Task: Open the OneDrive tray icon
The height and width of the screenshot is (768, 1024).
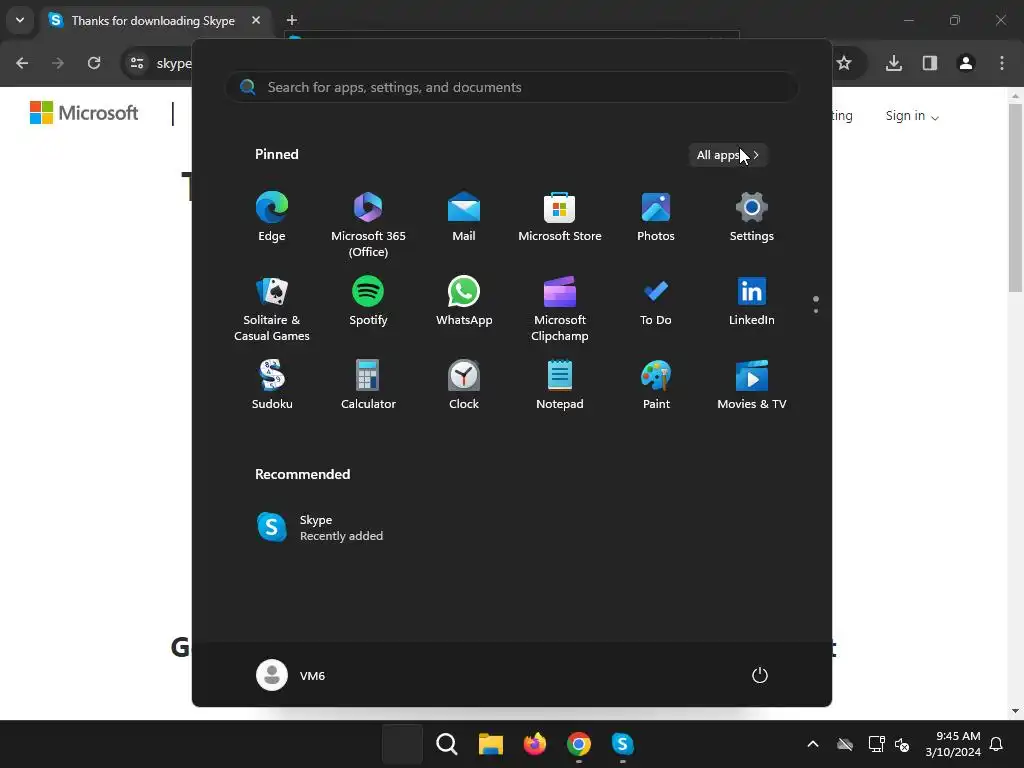Action: [845, 744]
